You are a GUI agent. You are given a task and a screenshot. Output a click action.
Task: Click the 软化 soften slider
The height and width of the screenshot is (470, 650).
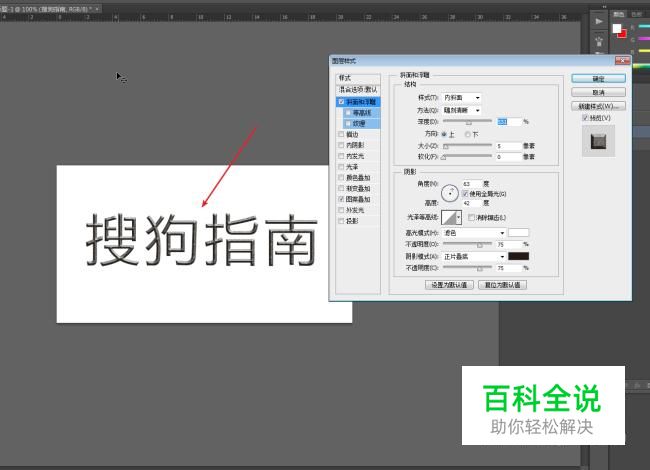coord(467,157)
